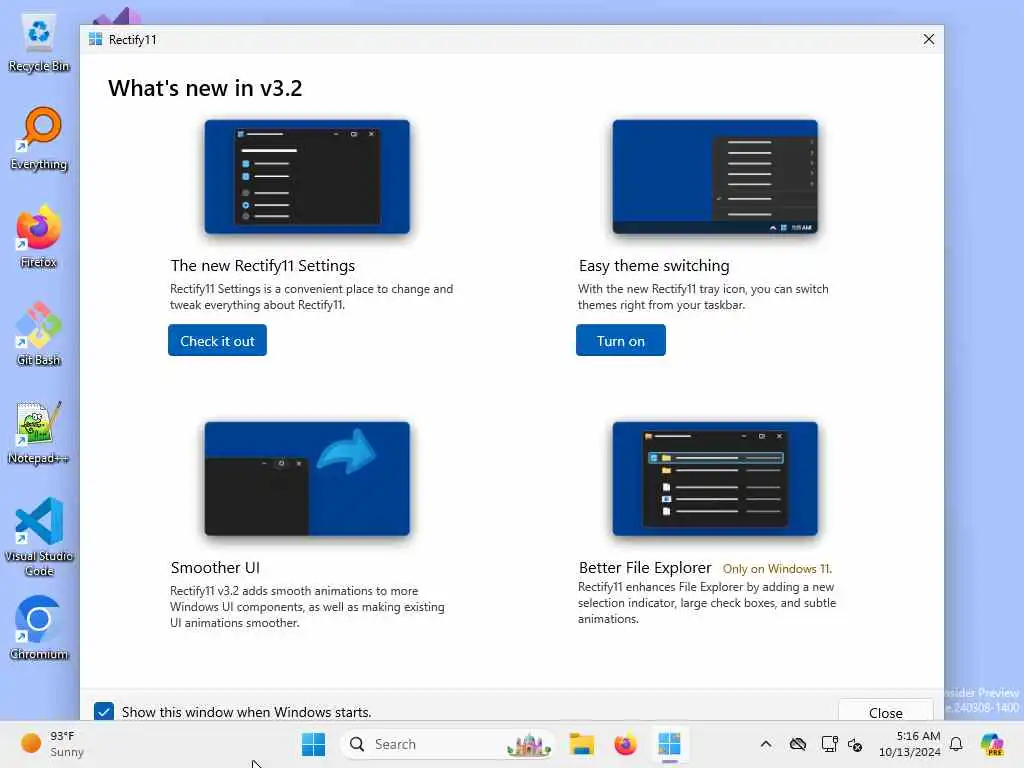Open the weather widget showing 93°F Sunny

52,744
